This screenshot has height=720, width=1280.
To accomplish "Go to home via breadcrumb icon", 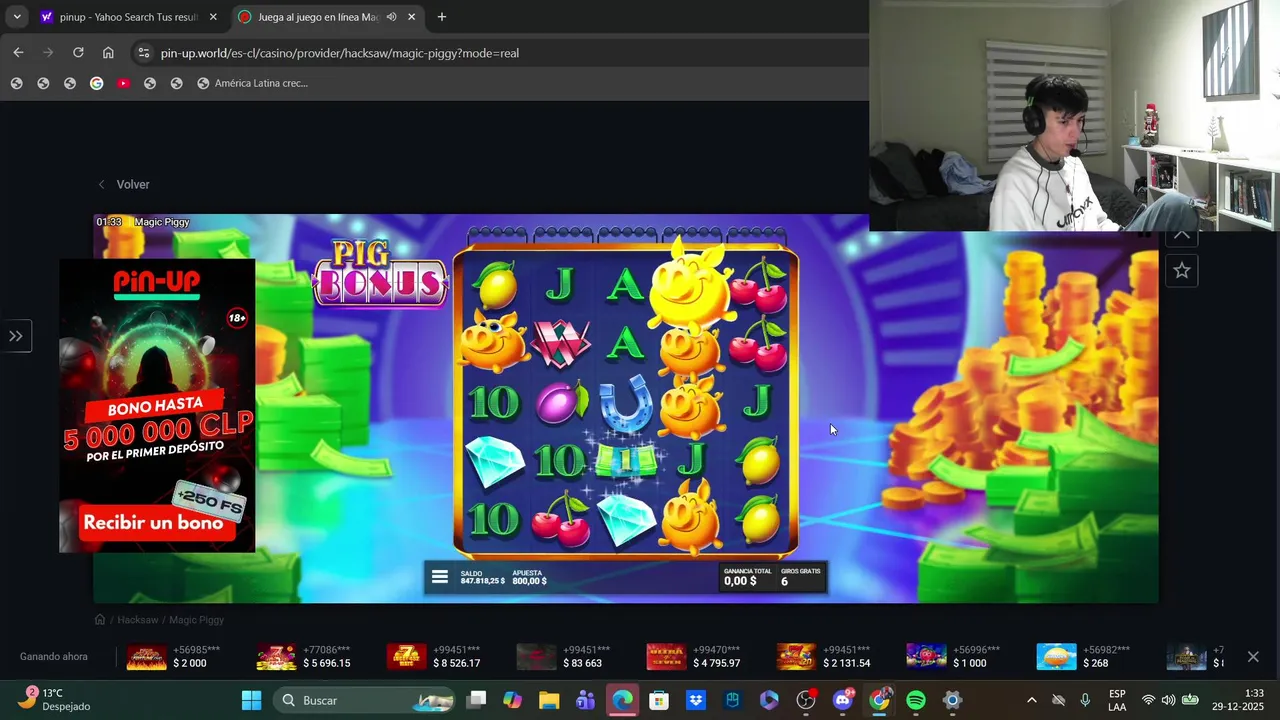I will coord(100,620).
